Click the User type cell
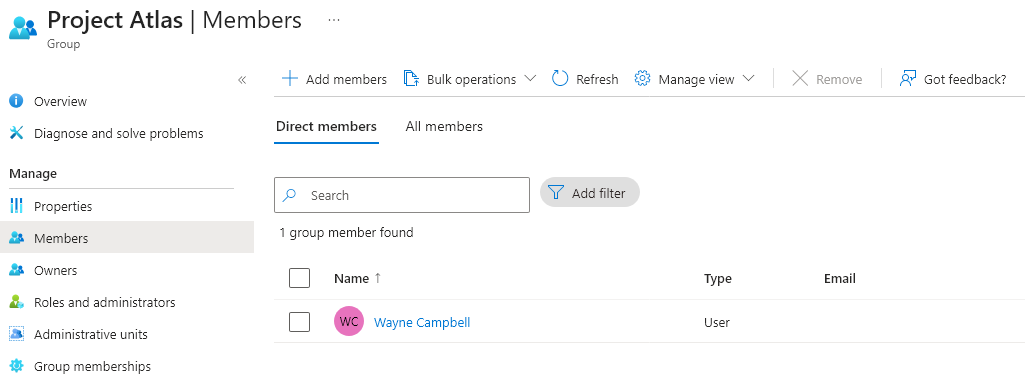The height and width of the screenshot is (378, 1025). (x=716, y=322)
